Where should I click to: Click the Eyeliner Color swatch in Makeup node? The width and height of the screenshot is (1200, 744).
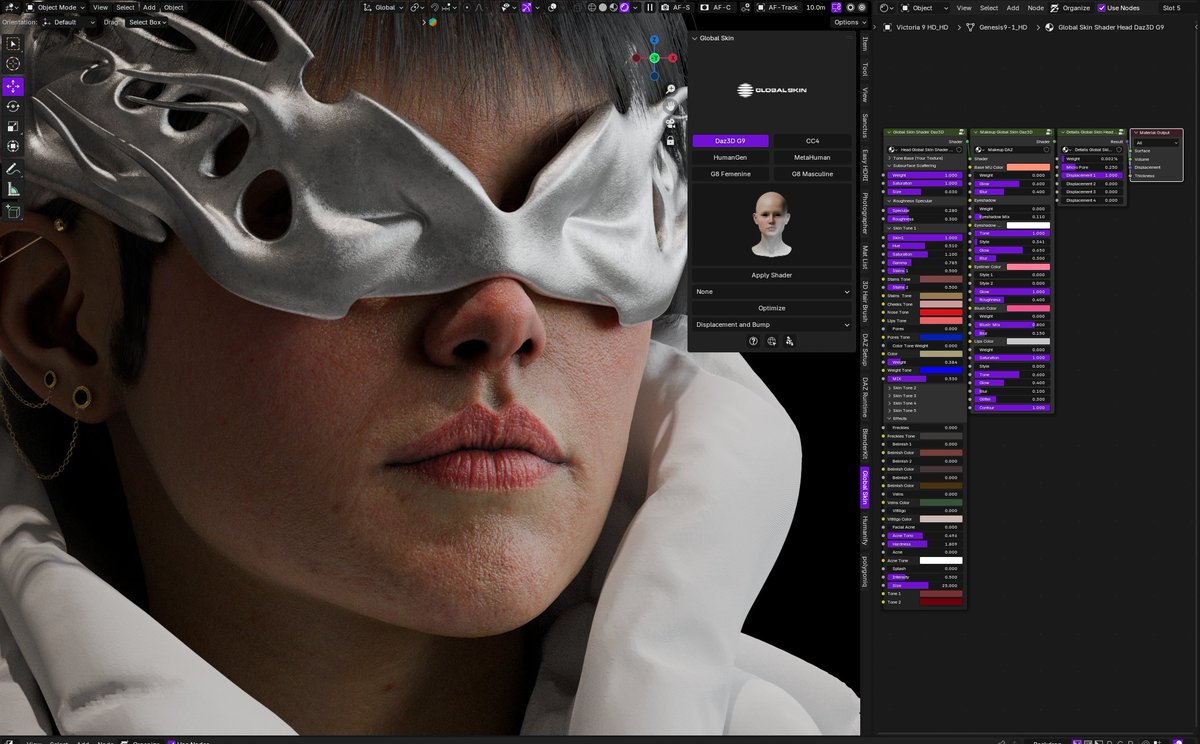[x=1028, y=267]
